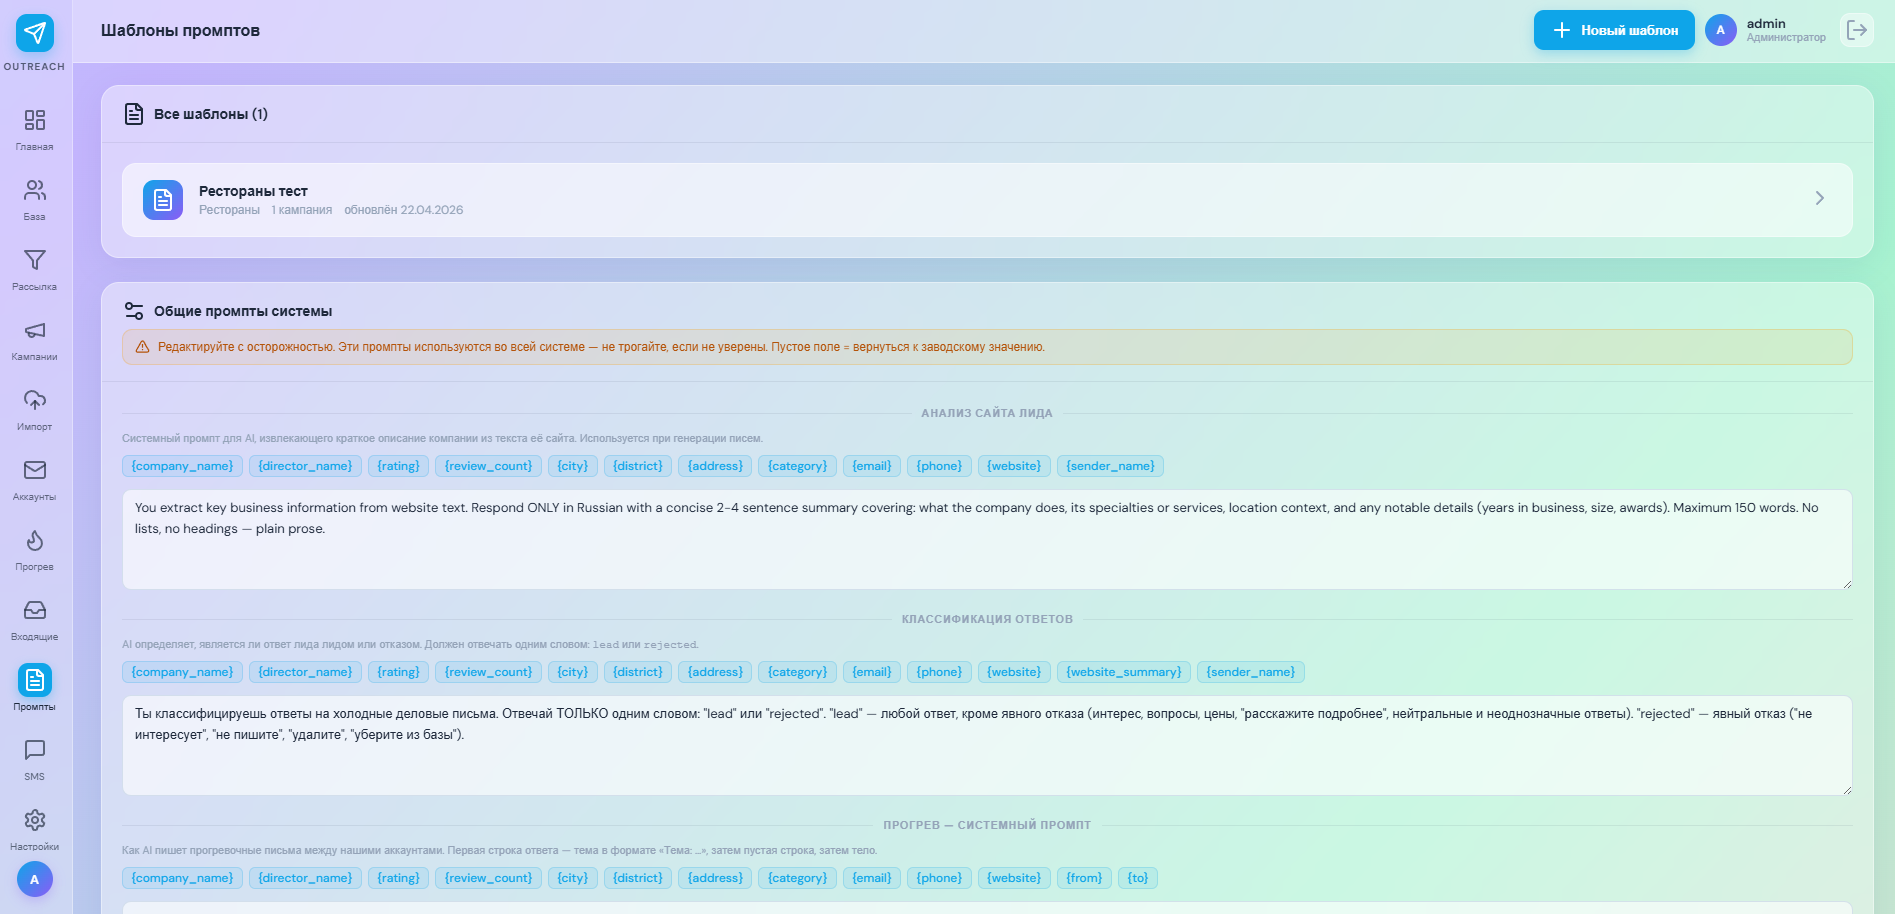
Task: Insert {city} chip in Анализ сайта лида
Action: (x=573, y=466)
